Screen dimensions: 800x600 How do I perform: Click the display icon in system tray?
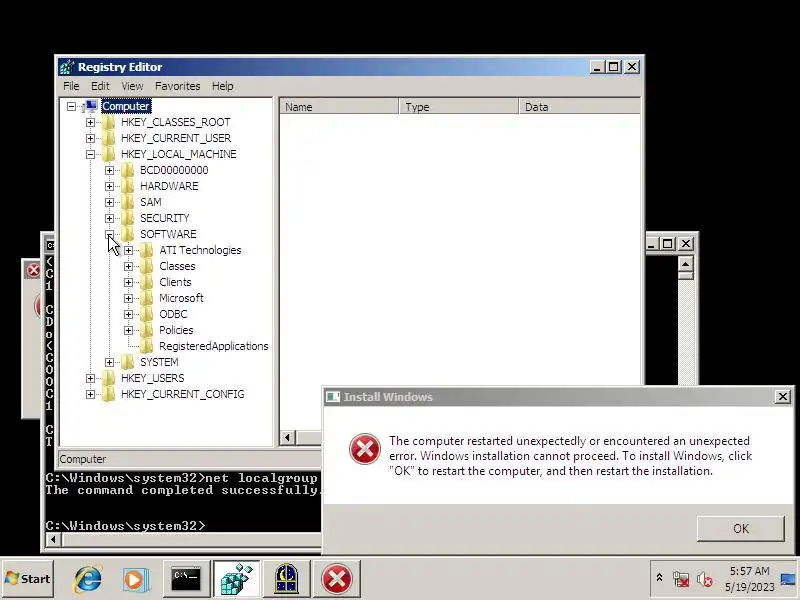coord(788,579)
